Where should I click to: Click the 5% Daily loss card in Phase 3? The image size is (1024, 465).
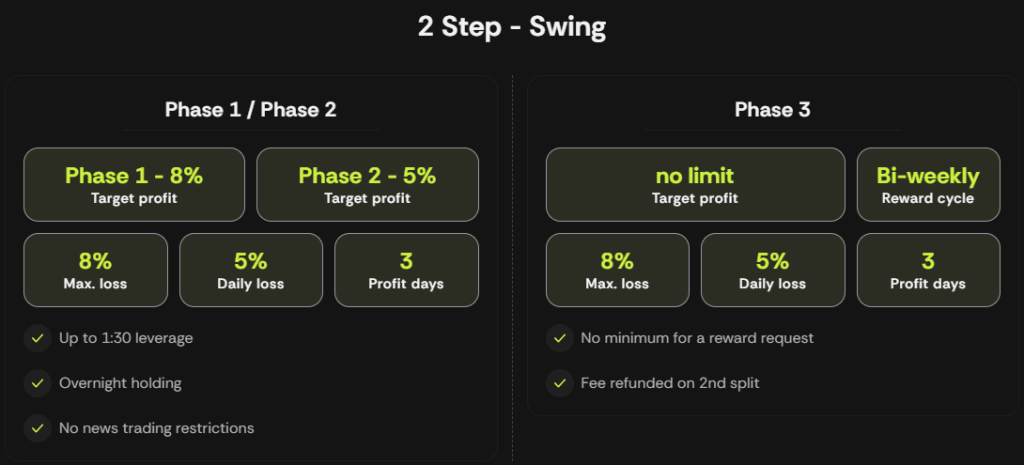[773, 270]
